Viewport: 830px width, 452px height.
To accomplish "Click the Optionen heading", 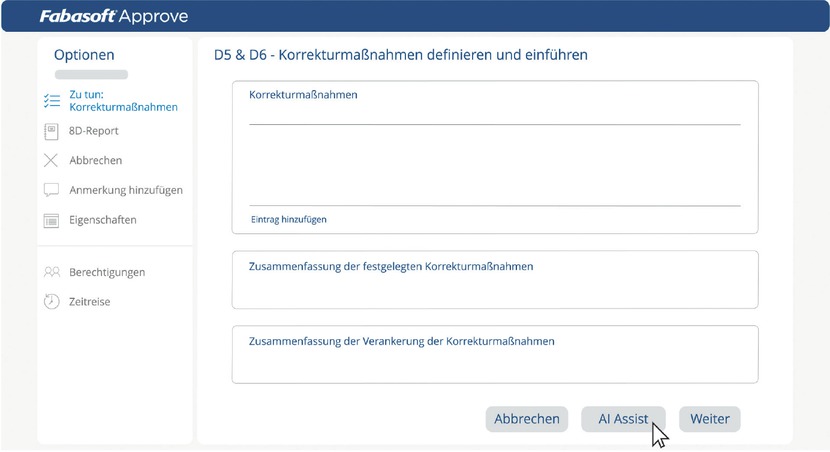I will [84, 55].
